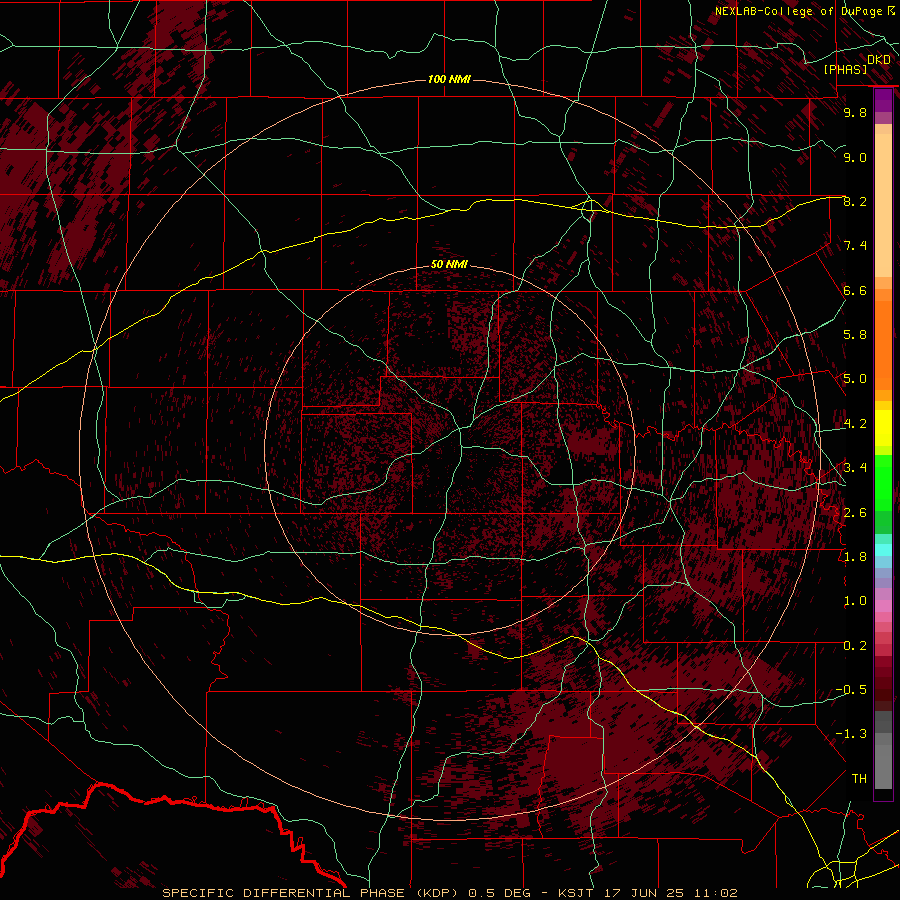The height and width of the screenshot is (900, 900).
Task: Click the 9.0 scale value
Action: [x=855, y=157]
